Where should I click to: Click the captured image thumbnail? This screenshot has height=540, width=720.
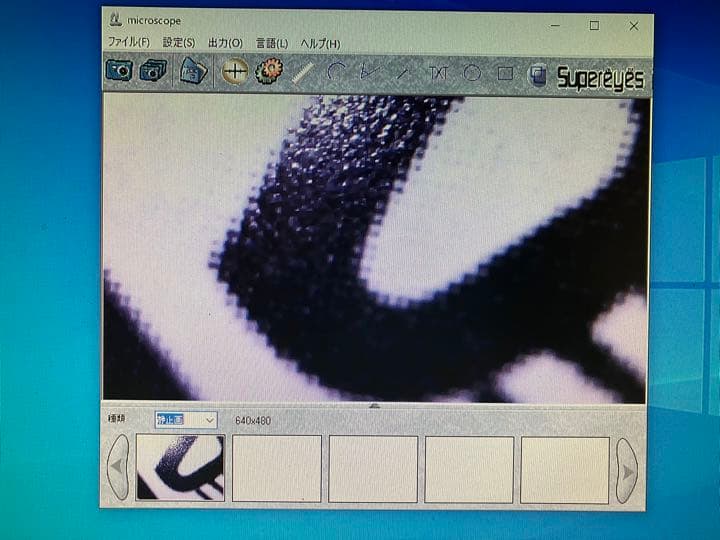pyautogui.click(x=180, y=467)
